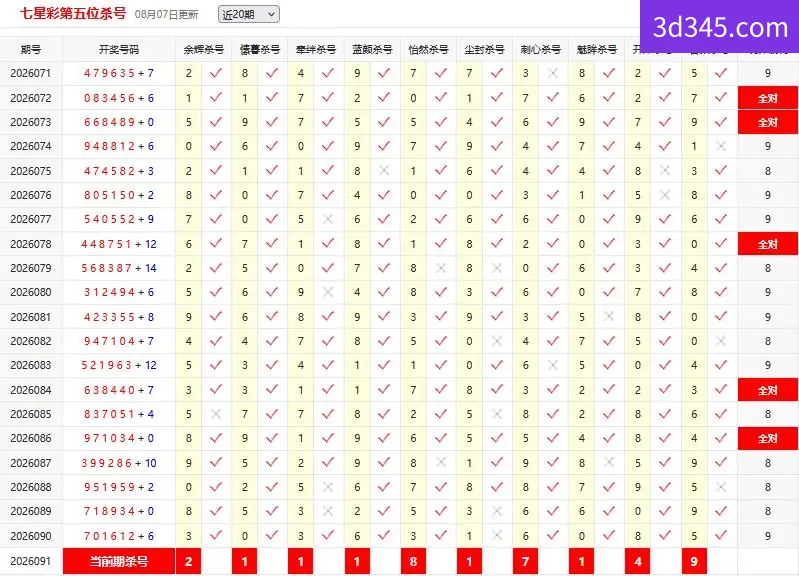Click the 3d345.com purple banner
The width and height of the screenshot is (799, 576).
click(x=720, y=27)
